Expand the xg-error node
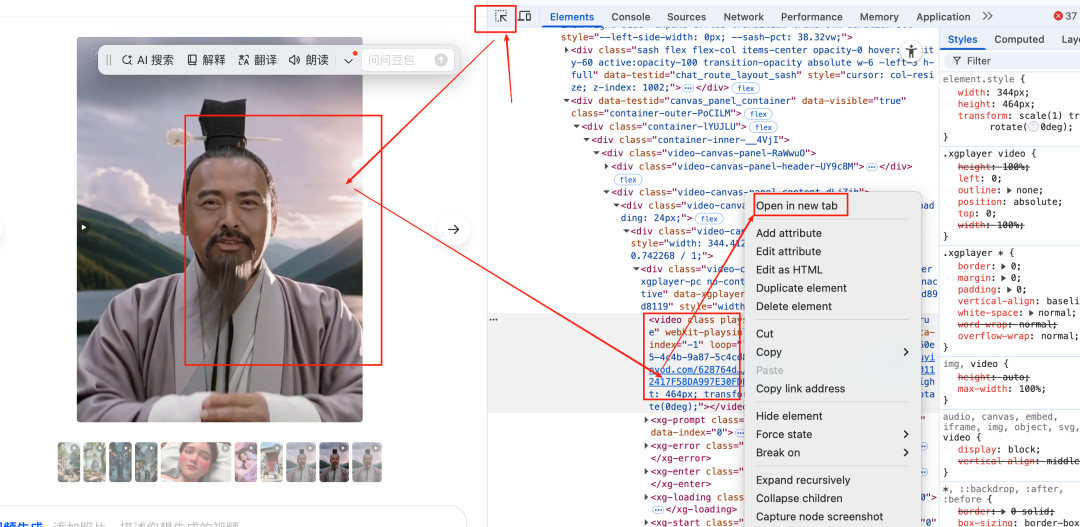 (x=646, y=446)
